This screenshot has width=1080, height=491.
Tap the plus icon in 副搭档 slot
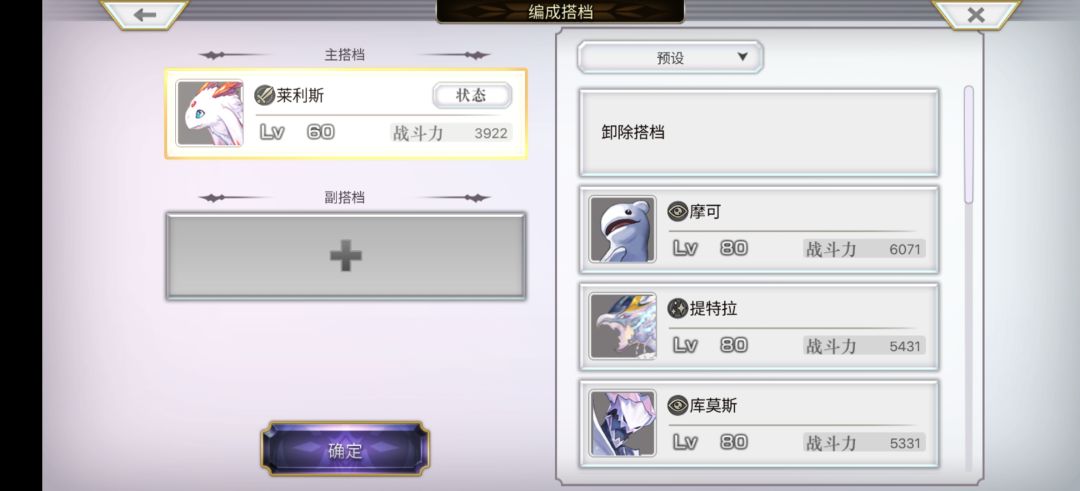coord(346,256)
